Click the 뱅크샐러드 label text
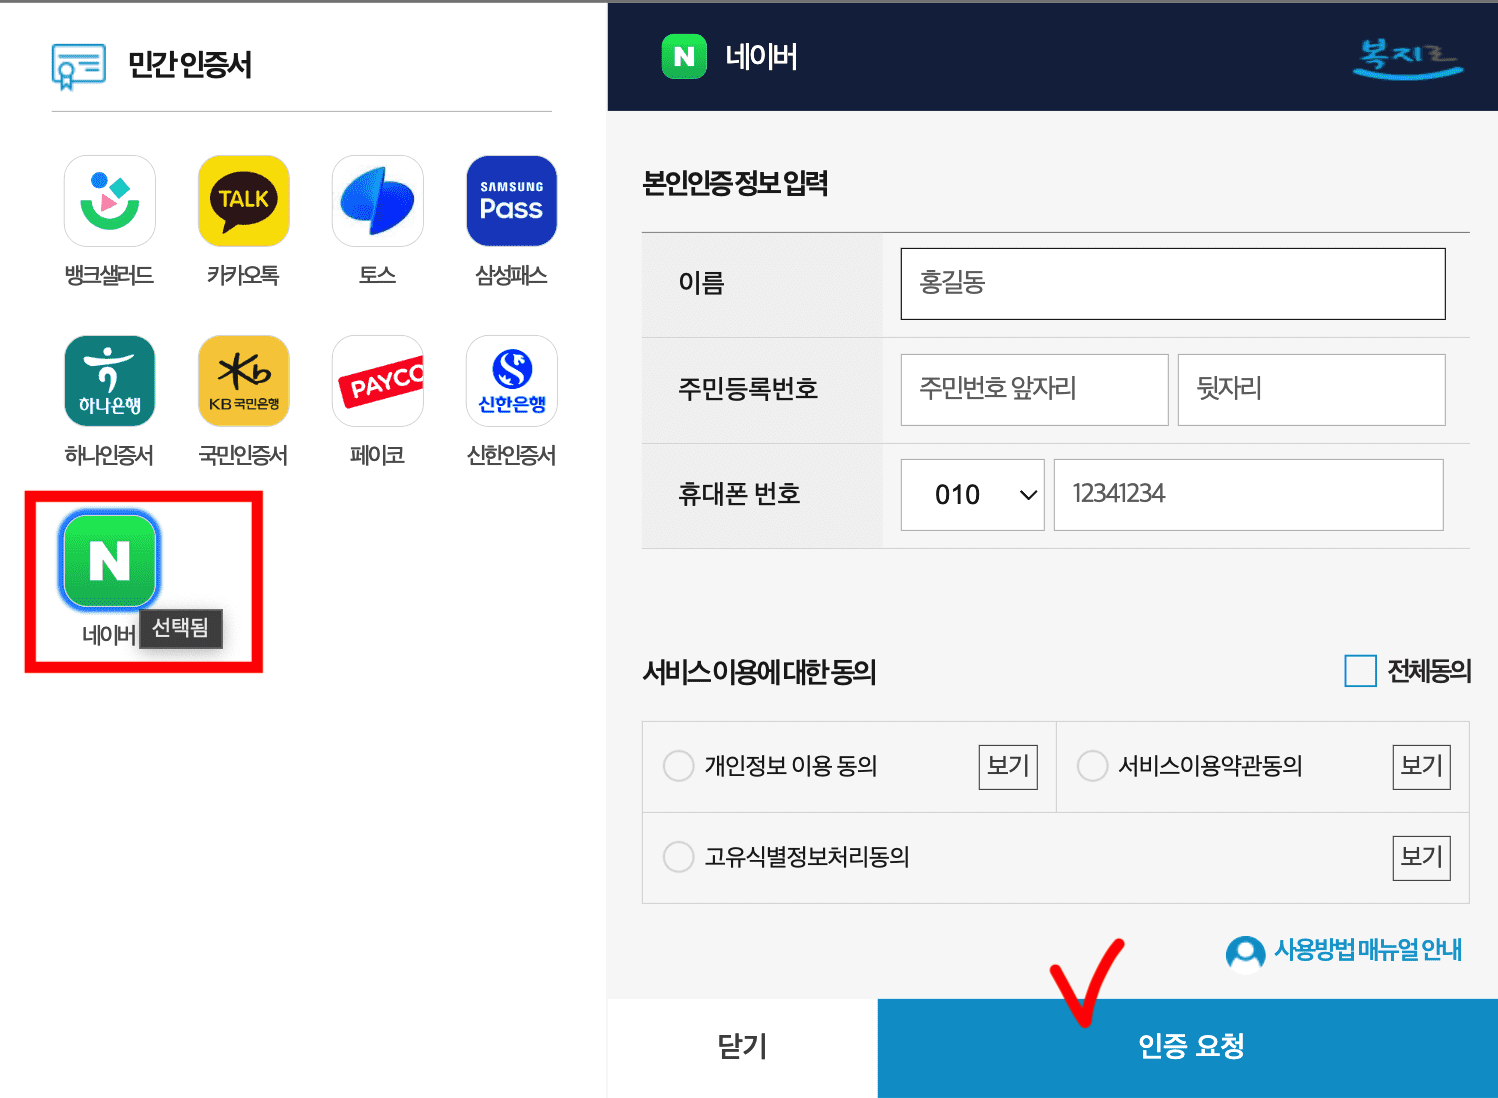This screenshot has height=1098, width=1498. coord(109,275)
